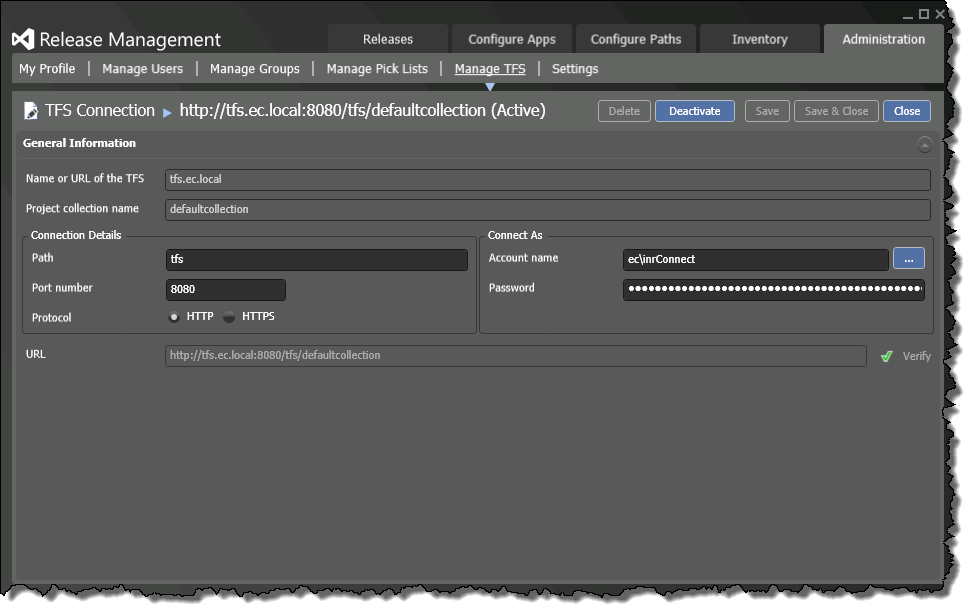Click the Path text field
The height and width of the screenshot is (615, 975).
316,260
